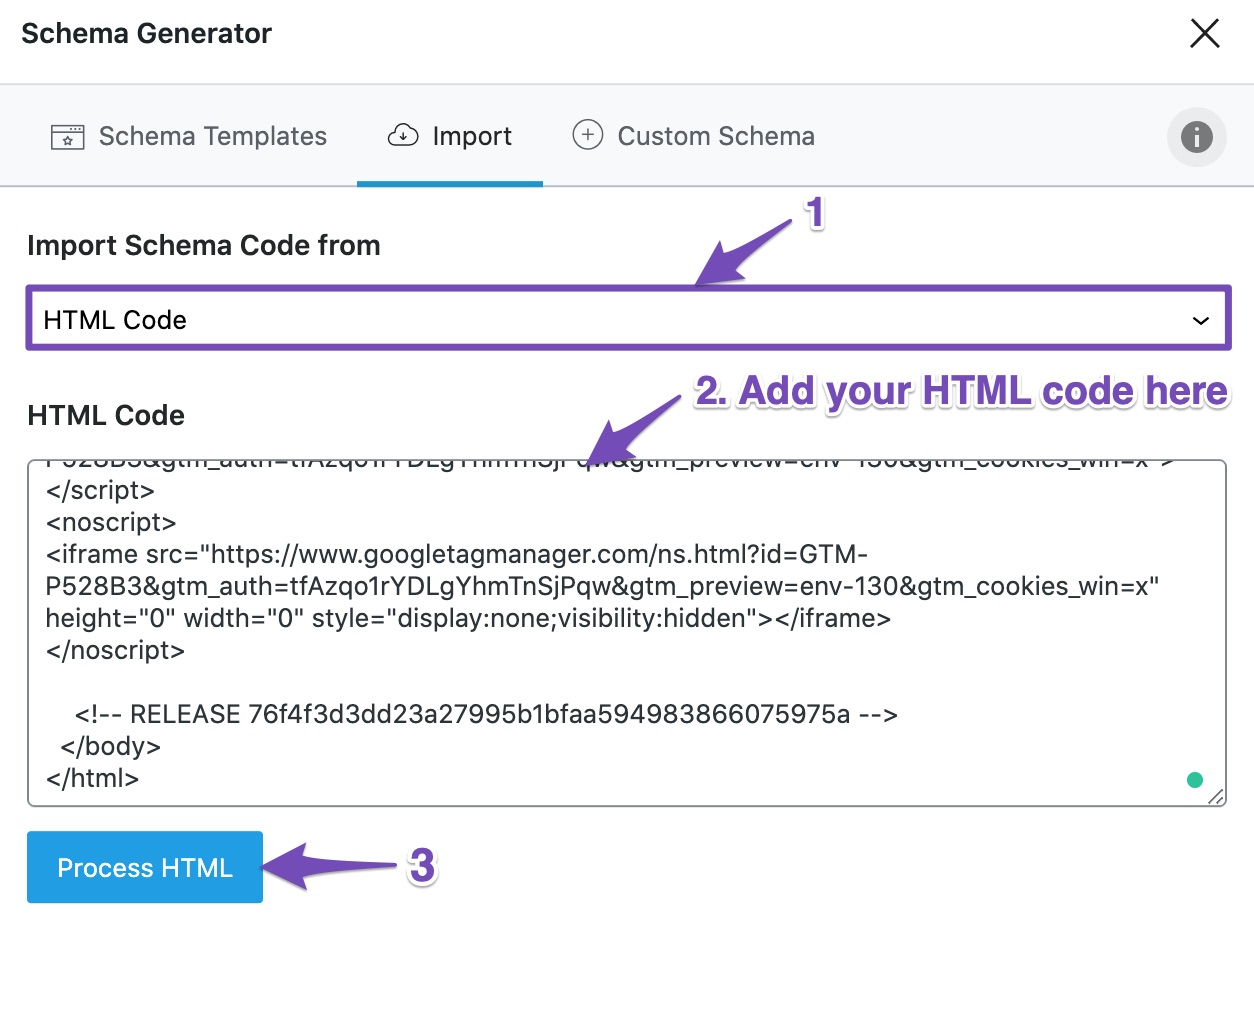Click the Import Schema Code from label

(x=204, y=245)
